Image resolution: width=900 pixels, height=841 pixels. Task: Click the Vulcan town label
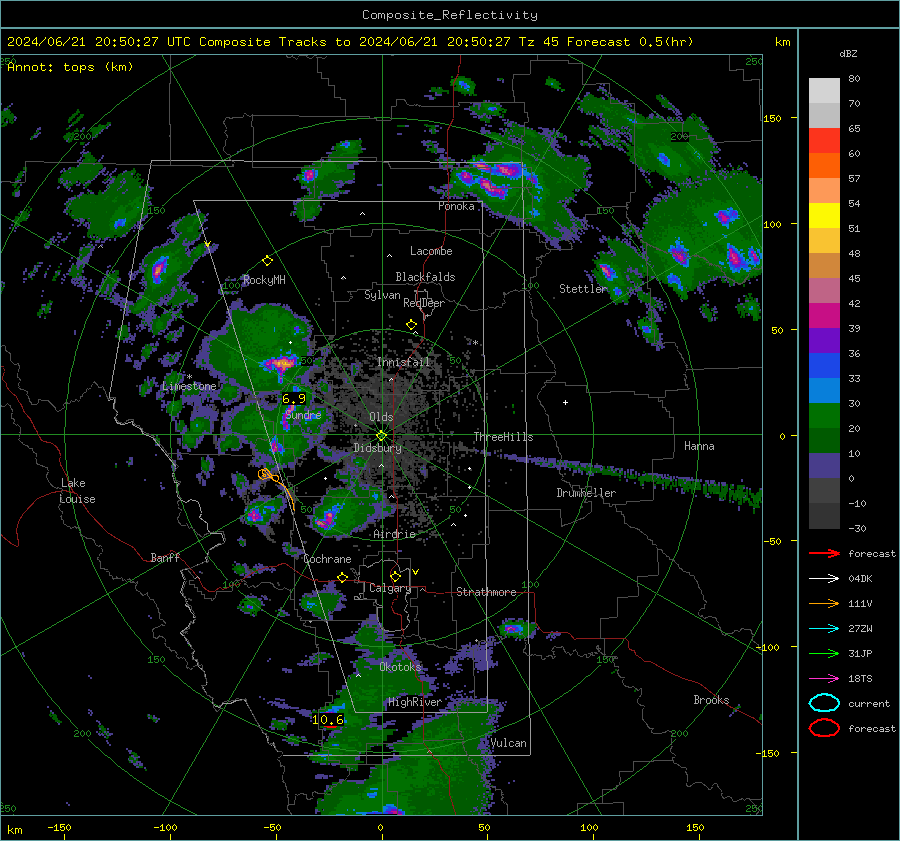(509, 743)
